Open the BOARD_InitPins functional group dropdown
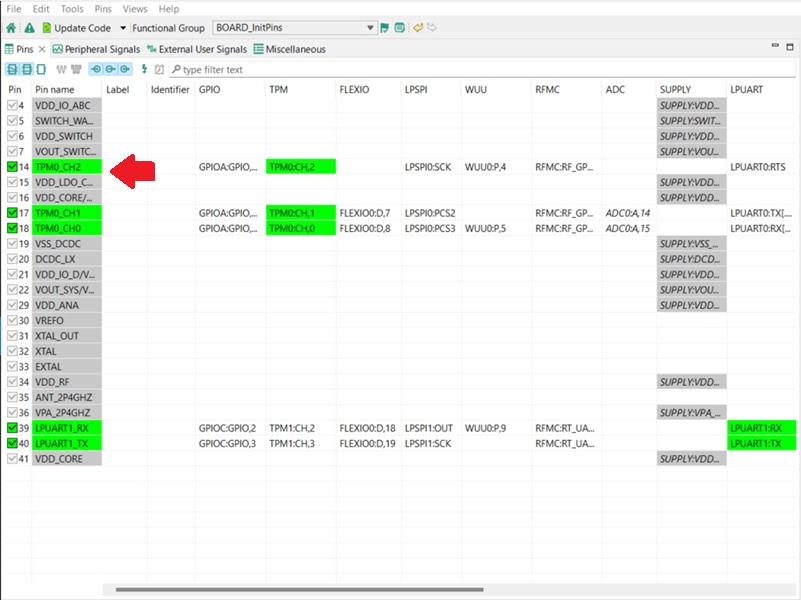 click(370, 28)
